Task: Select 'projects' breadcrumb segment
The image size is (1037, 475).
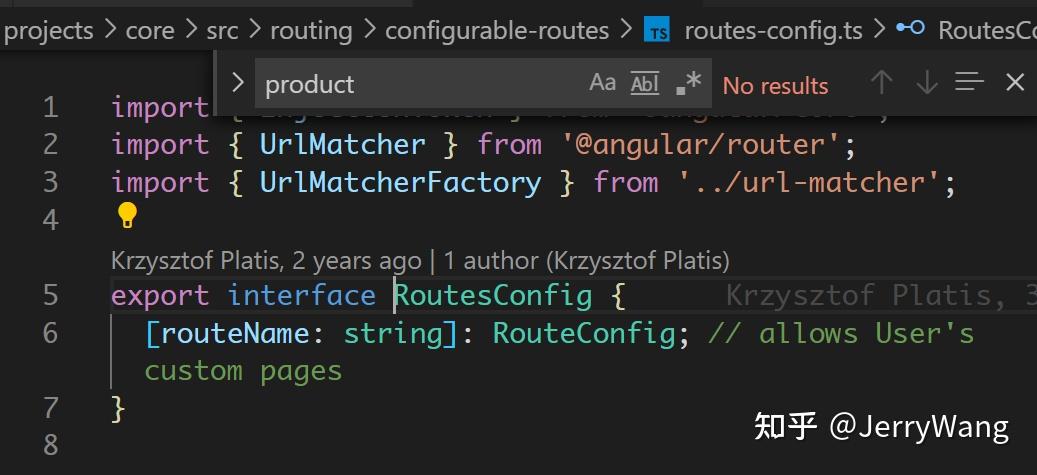Action: [48, 30]
